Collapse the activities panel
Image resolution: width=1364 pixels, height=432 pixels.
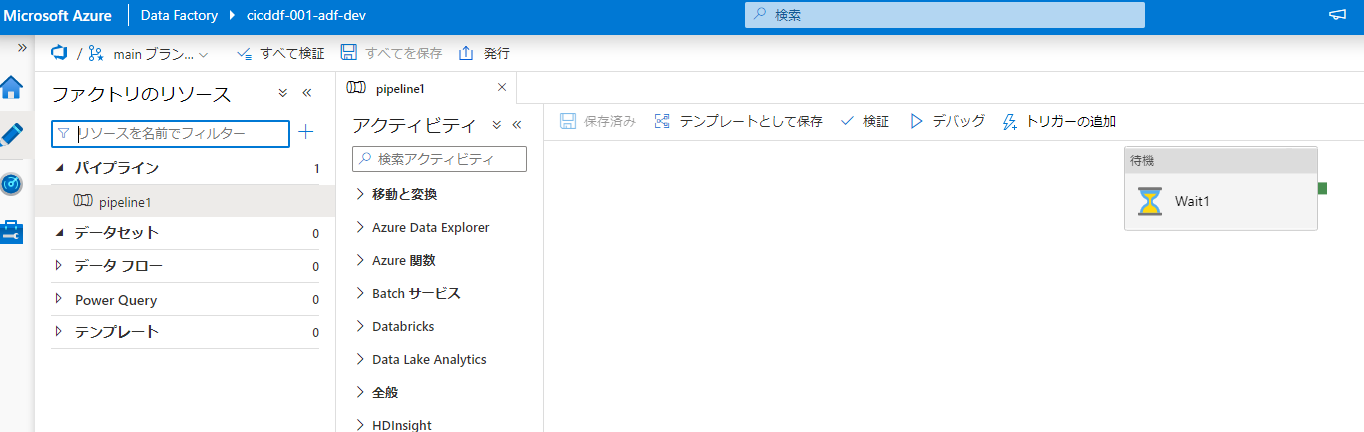click(517, 125)
